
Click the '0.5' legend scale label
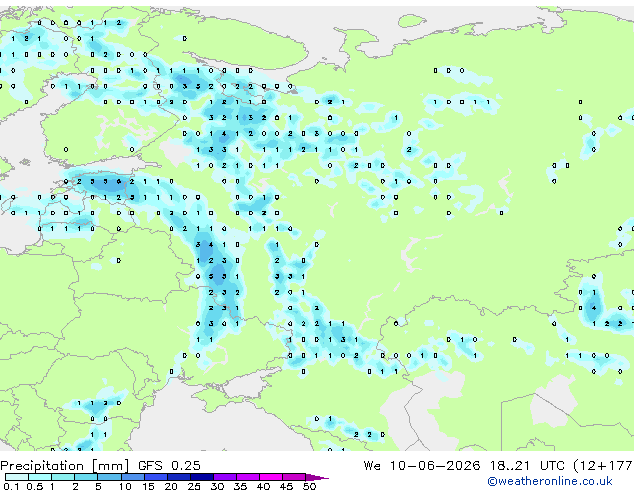pos(34,486)
